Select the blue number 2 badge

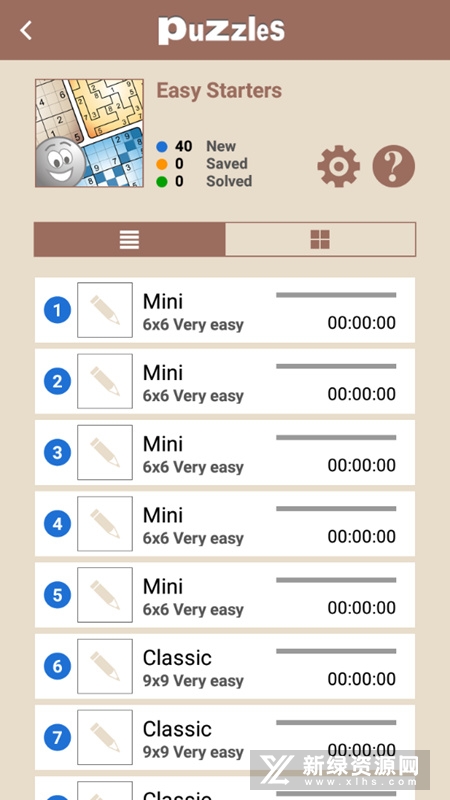click(57, 381)
